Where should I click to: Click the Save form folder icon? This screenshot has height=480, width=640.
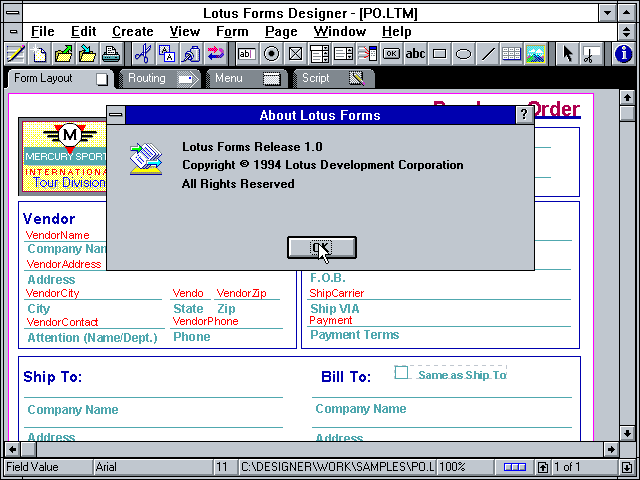[87, 54]
